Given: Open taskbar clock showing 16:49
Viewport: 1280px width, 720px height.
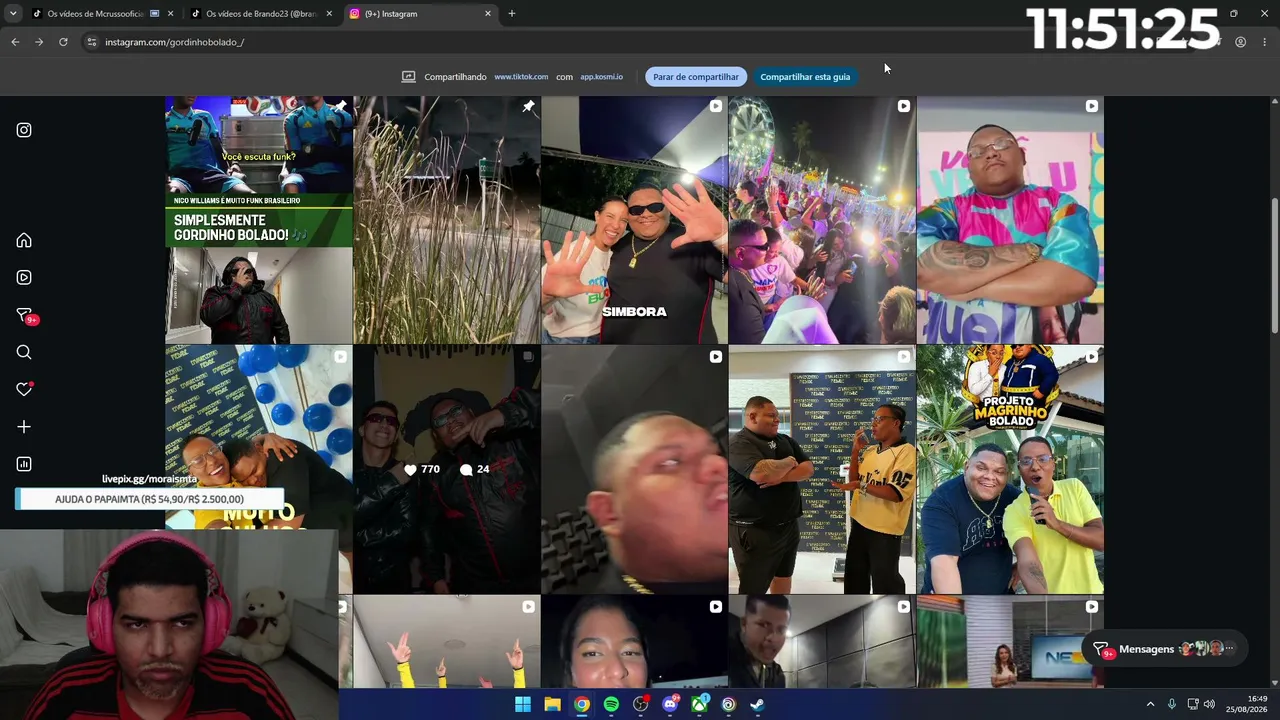Looking at the screenshot, I should pyautogui.click(x=1247, y=704).
